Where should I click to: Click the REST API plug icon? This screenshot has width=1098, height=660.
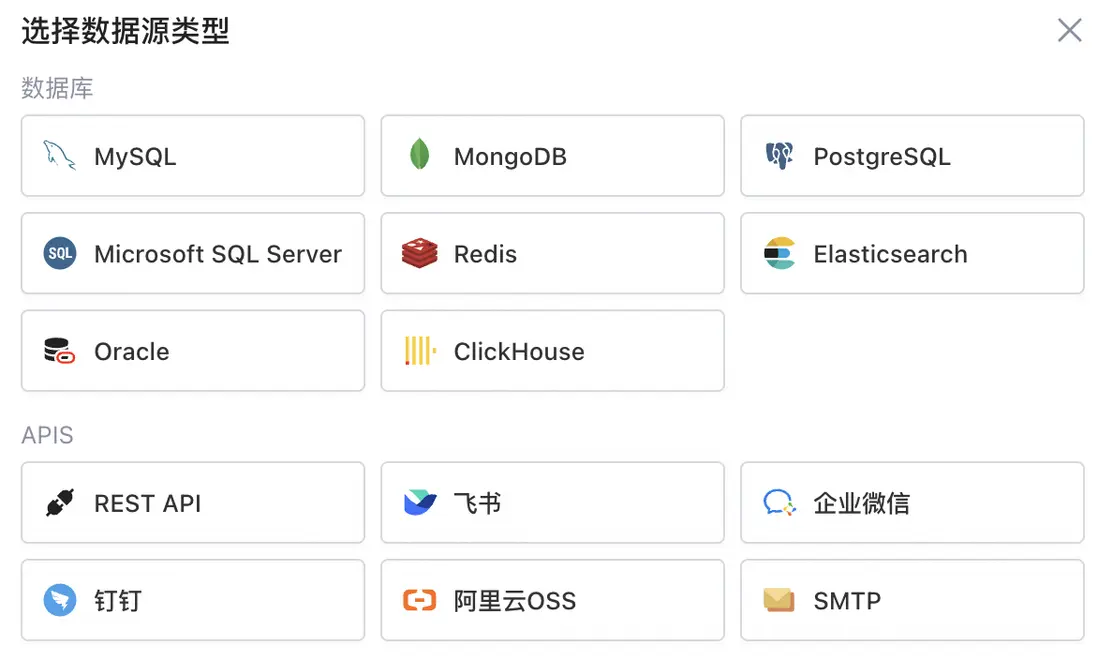coord(60,503)
